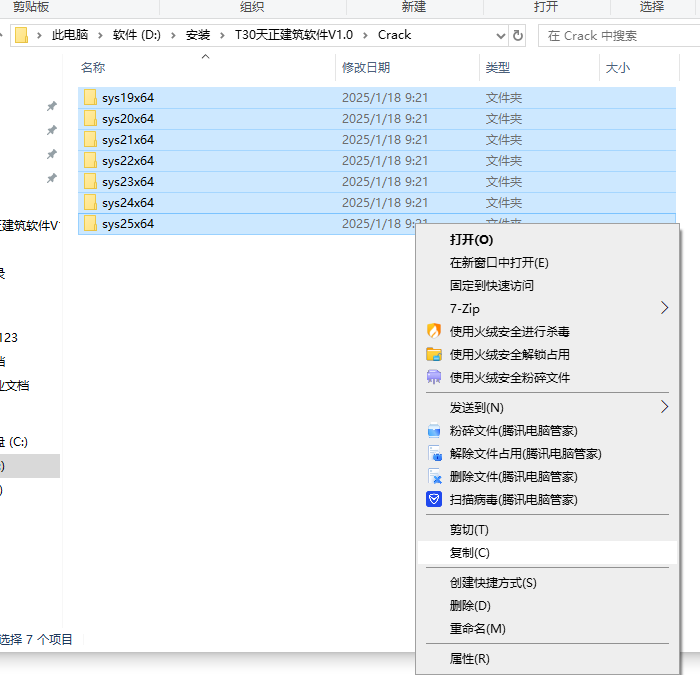The height and width of the screenshot is (675, 700).
Task: Click Tencent delete file icon
Action: [434, 477]
